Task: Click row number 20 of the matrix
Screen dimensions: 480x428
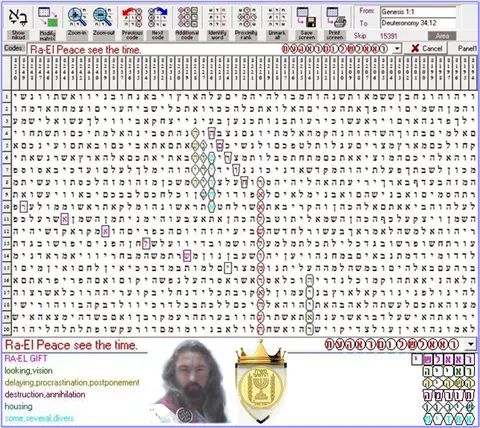Action: coord(6,329)
